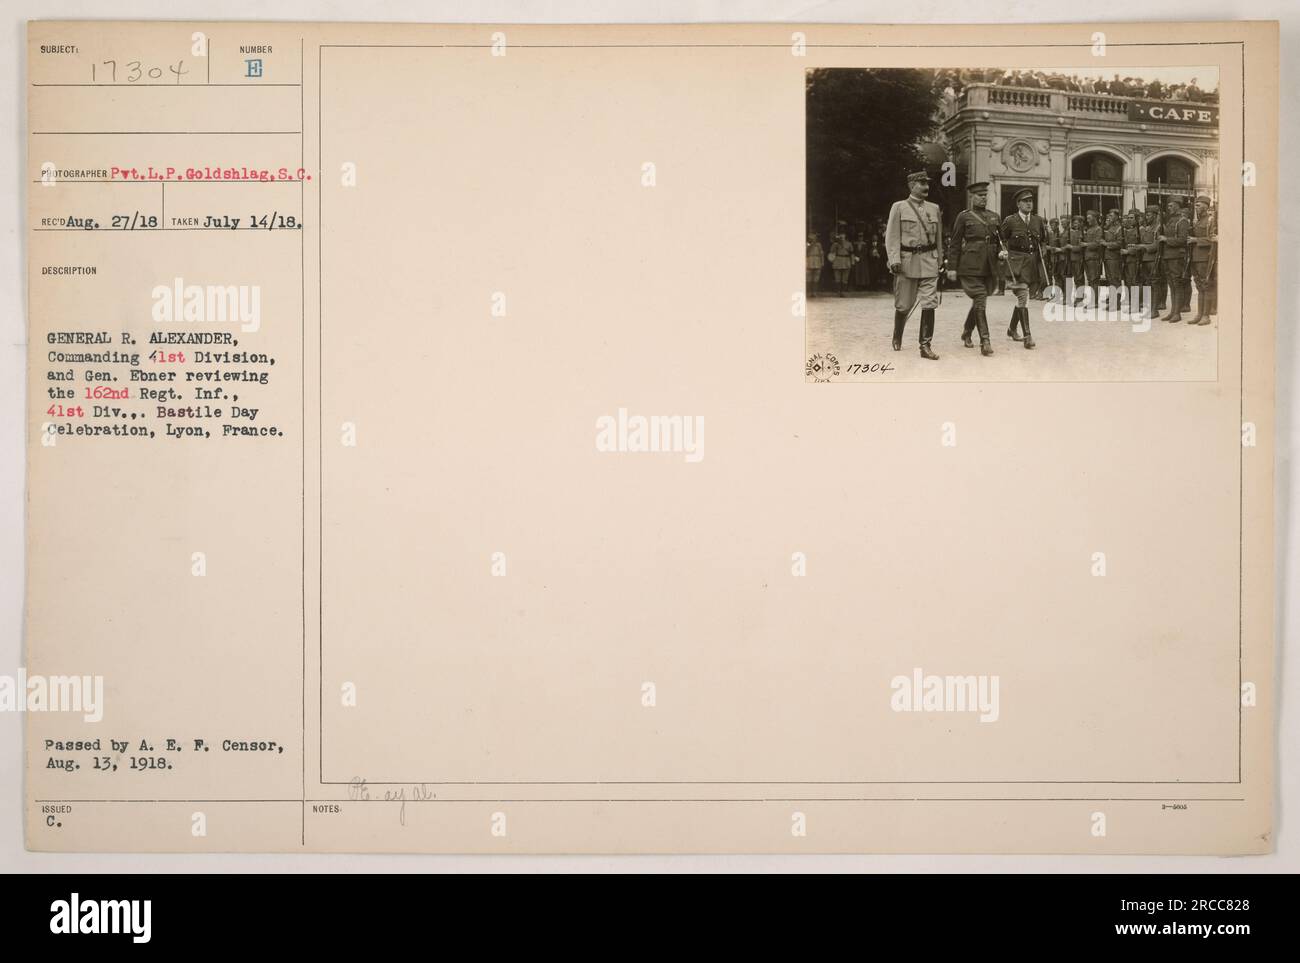
Task: Click the 1918 parade photograph thumbnail
Action: click(1012, 225)
